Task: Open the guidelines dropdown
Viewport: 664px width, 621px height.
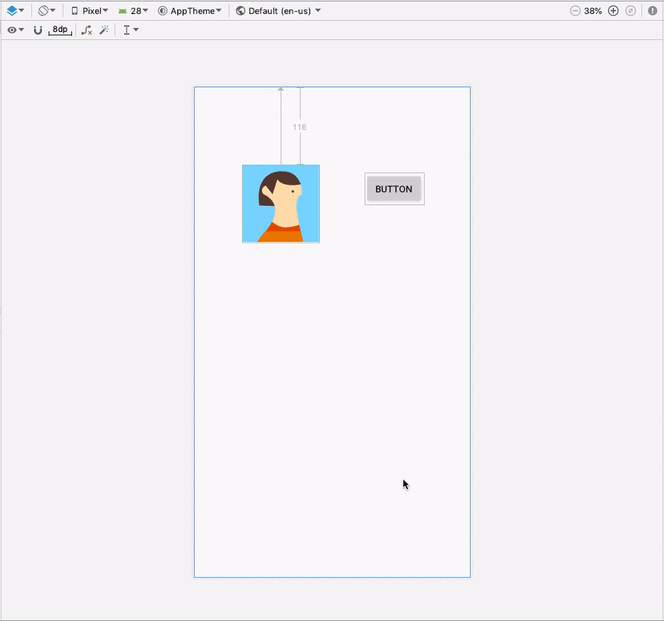Action: point(130,30)
